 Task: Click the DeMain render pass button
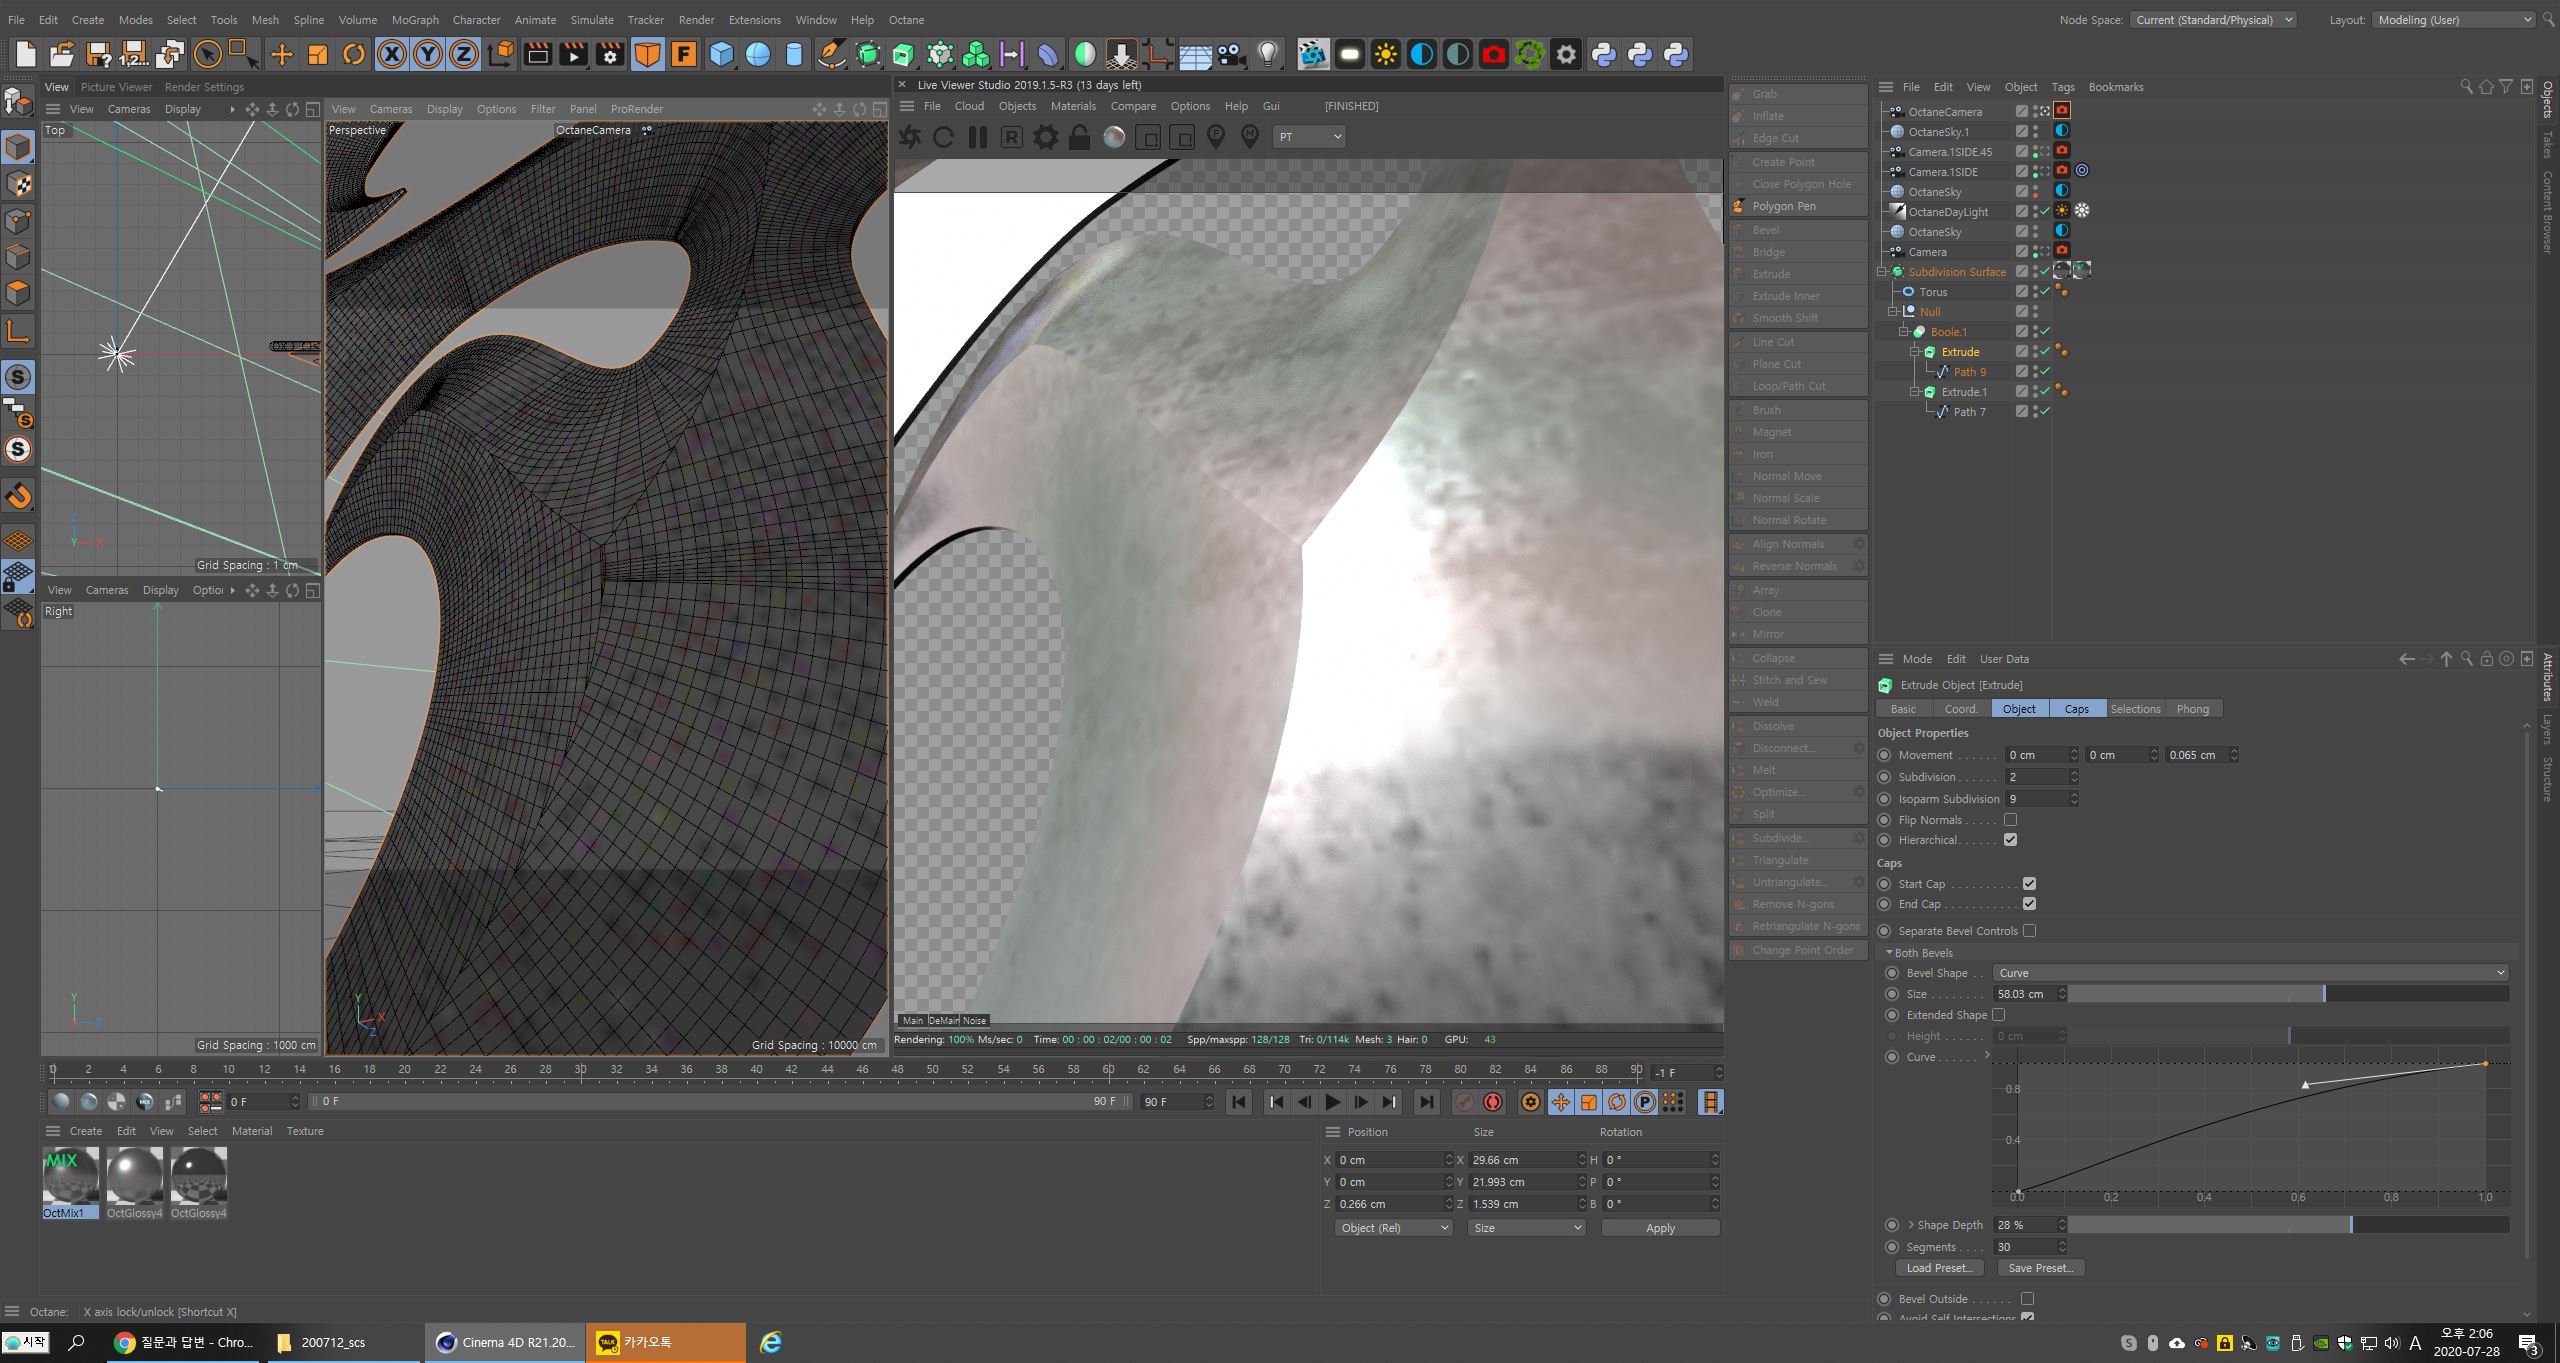click(x=943, y=1020)
